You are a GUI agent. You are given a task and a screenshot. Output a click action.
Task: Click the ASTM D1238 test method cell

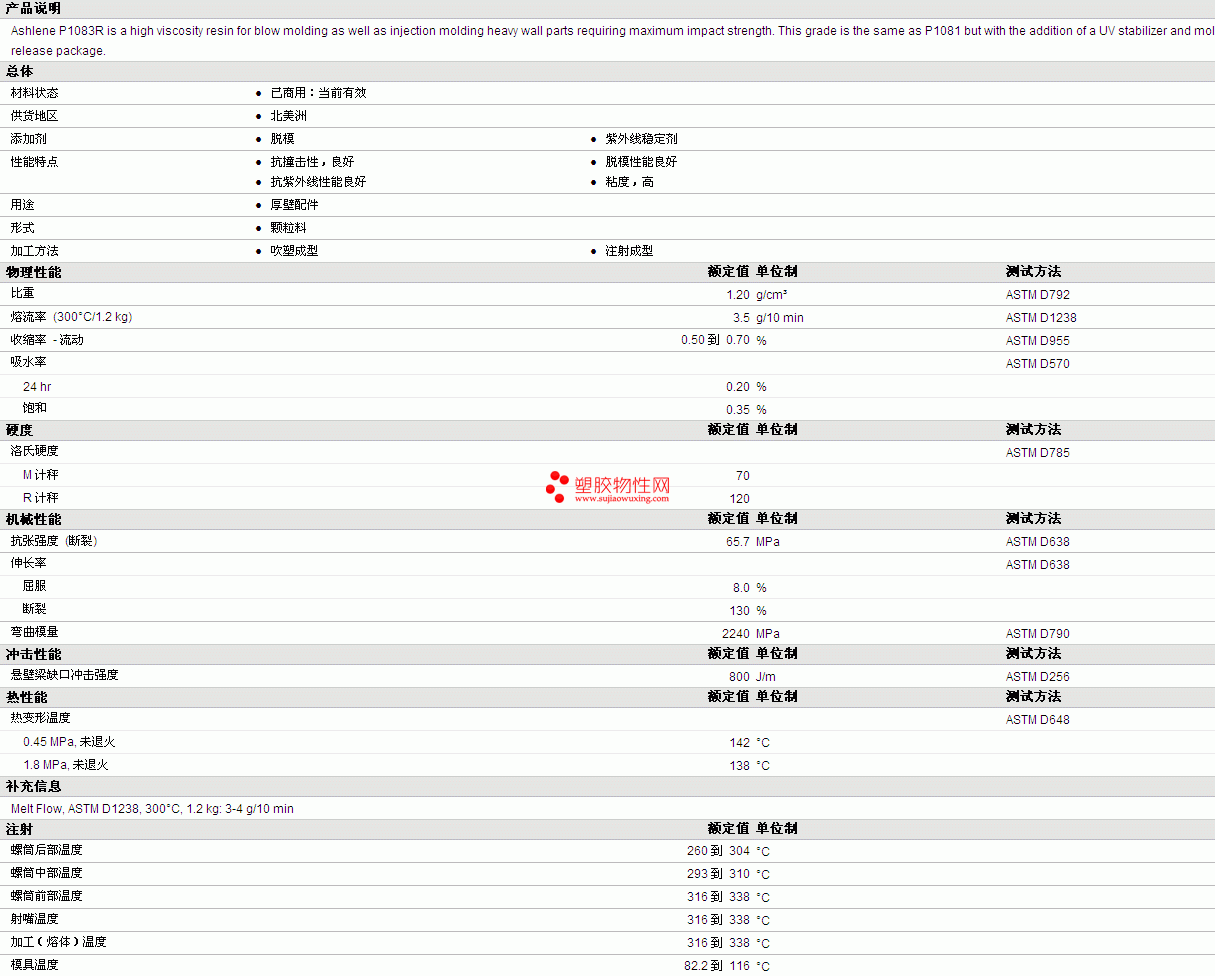click(x=1041, y=318)
